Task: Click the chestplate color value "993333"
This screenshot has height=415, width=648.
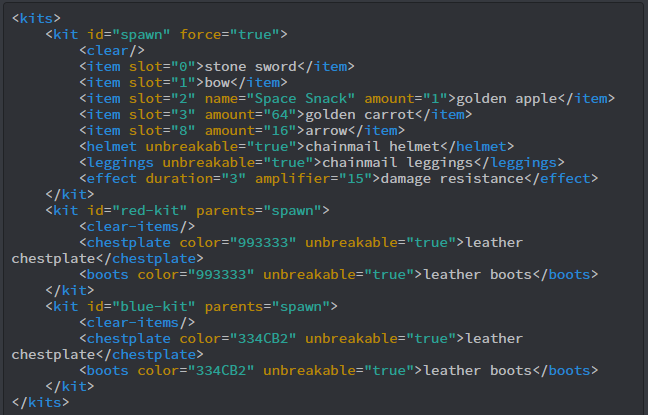Action: [263, 243]
